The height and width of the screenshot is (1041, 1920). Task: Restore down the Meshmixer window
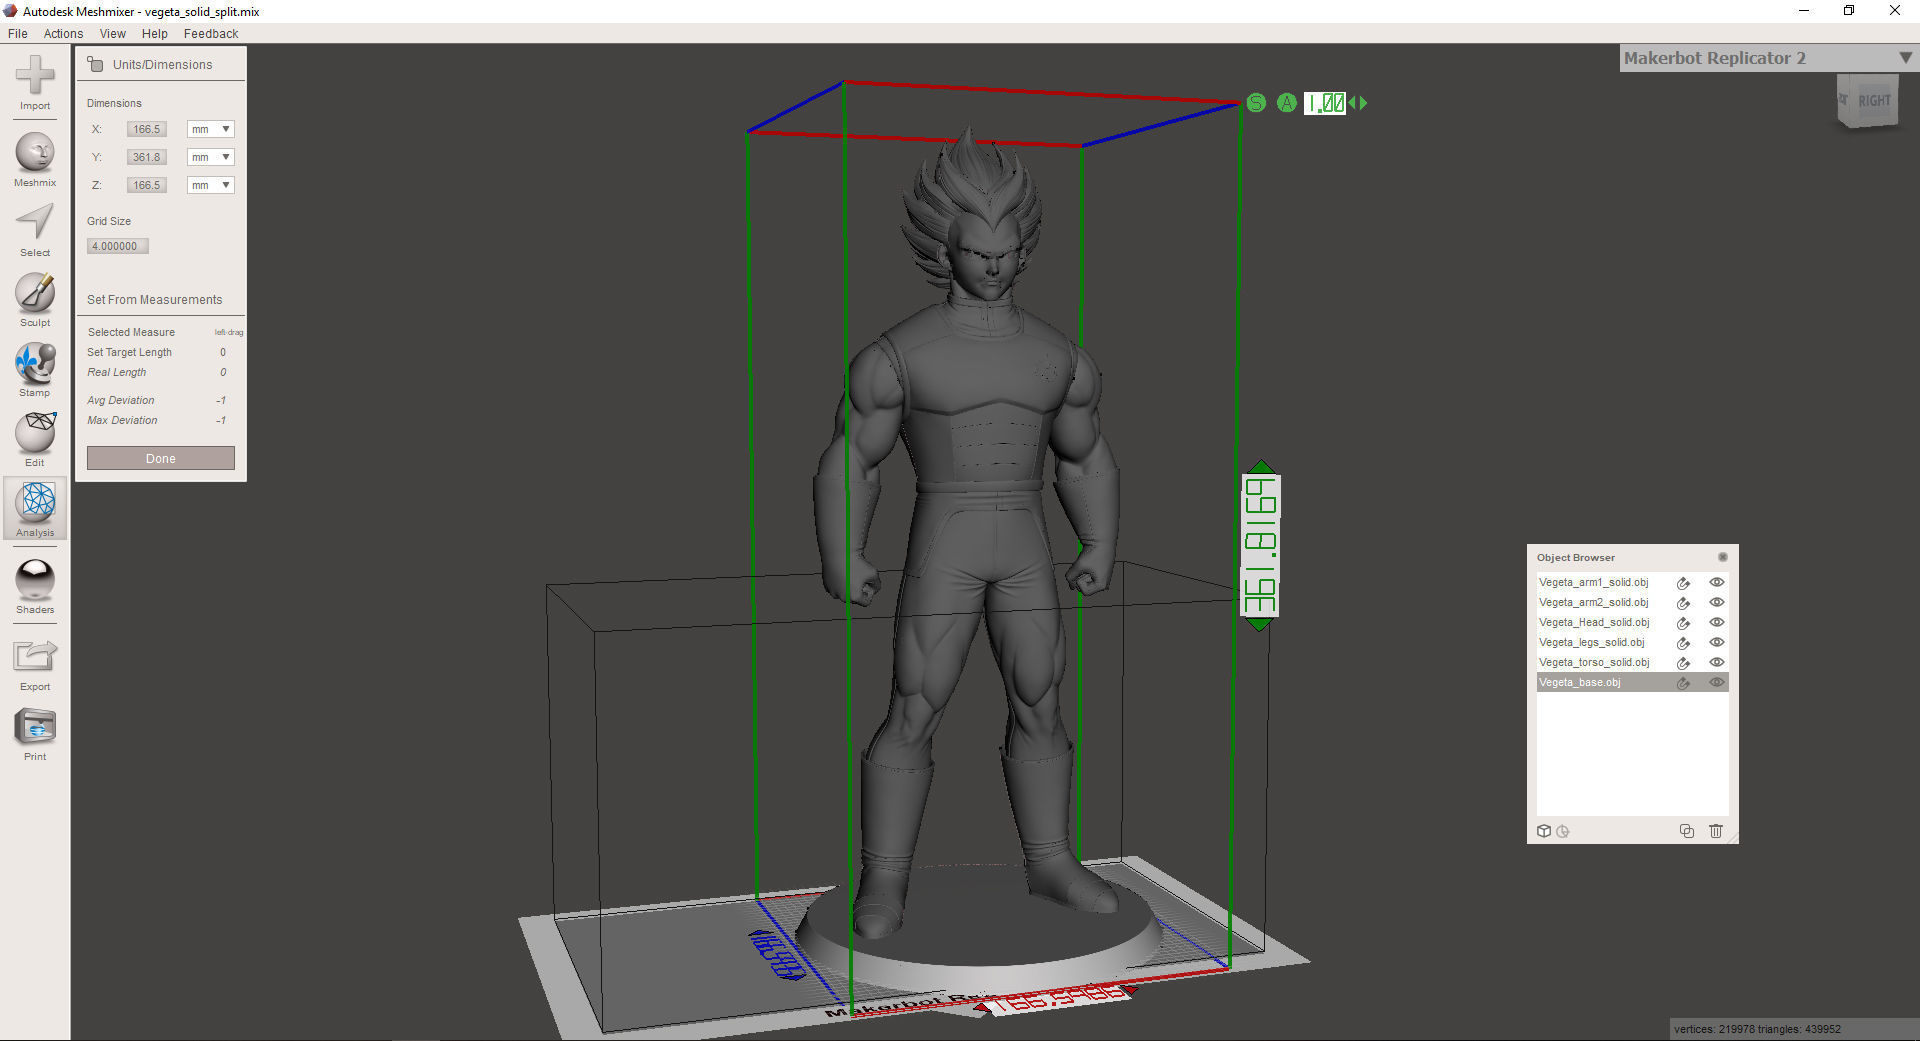point(1849,11)
